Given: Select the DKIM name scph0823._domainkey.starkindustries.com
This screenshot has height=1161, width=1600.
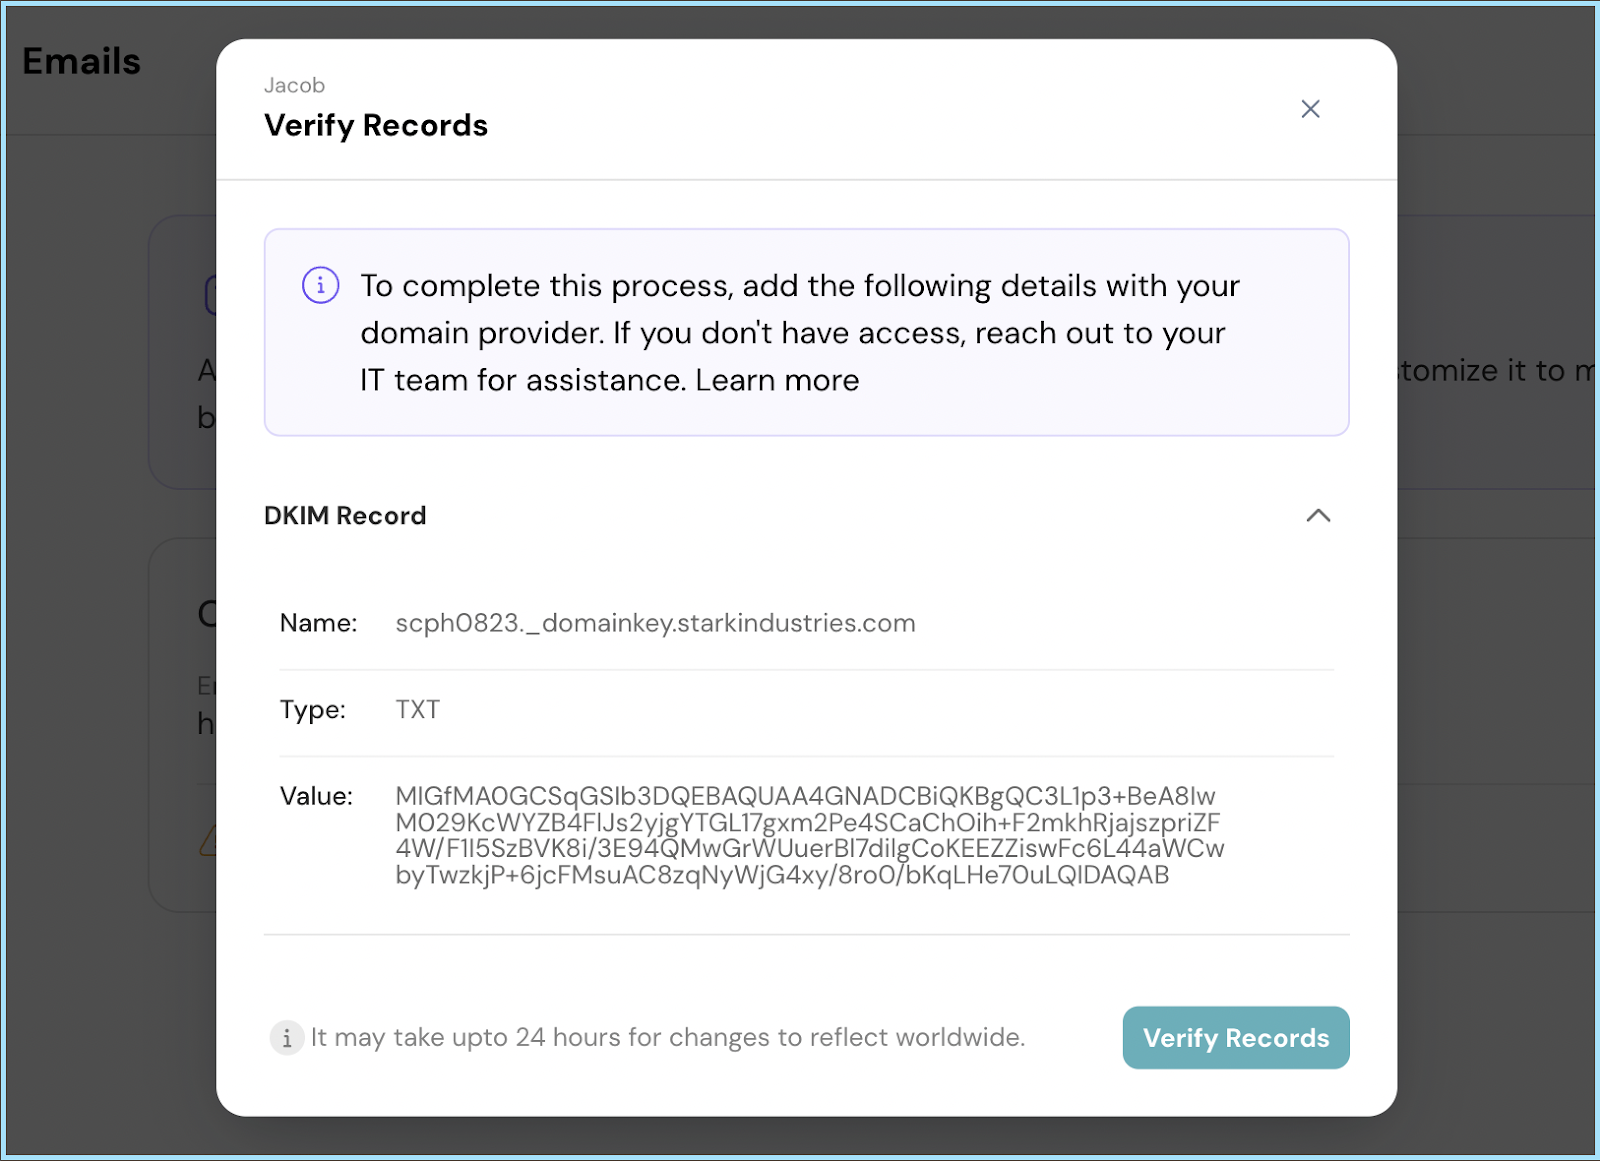Looking at the screenshot, I should [x=655, y=623].
